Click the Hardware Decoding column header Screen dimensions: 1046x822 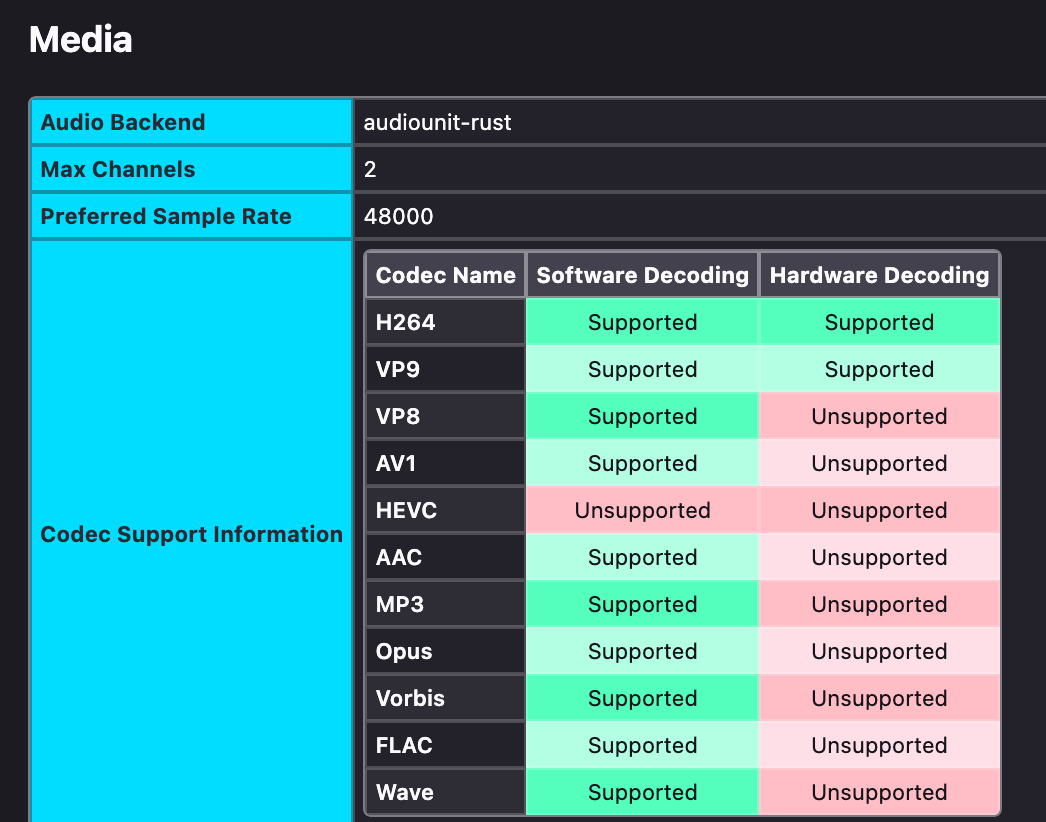(x=879, y=275)
